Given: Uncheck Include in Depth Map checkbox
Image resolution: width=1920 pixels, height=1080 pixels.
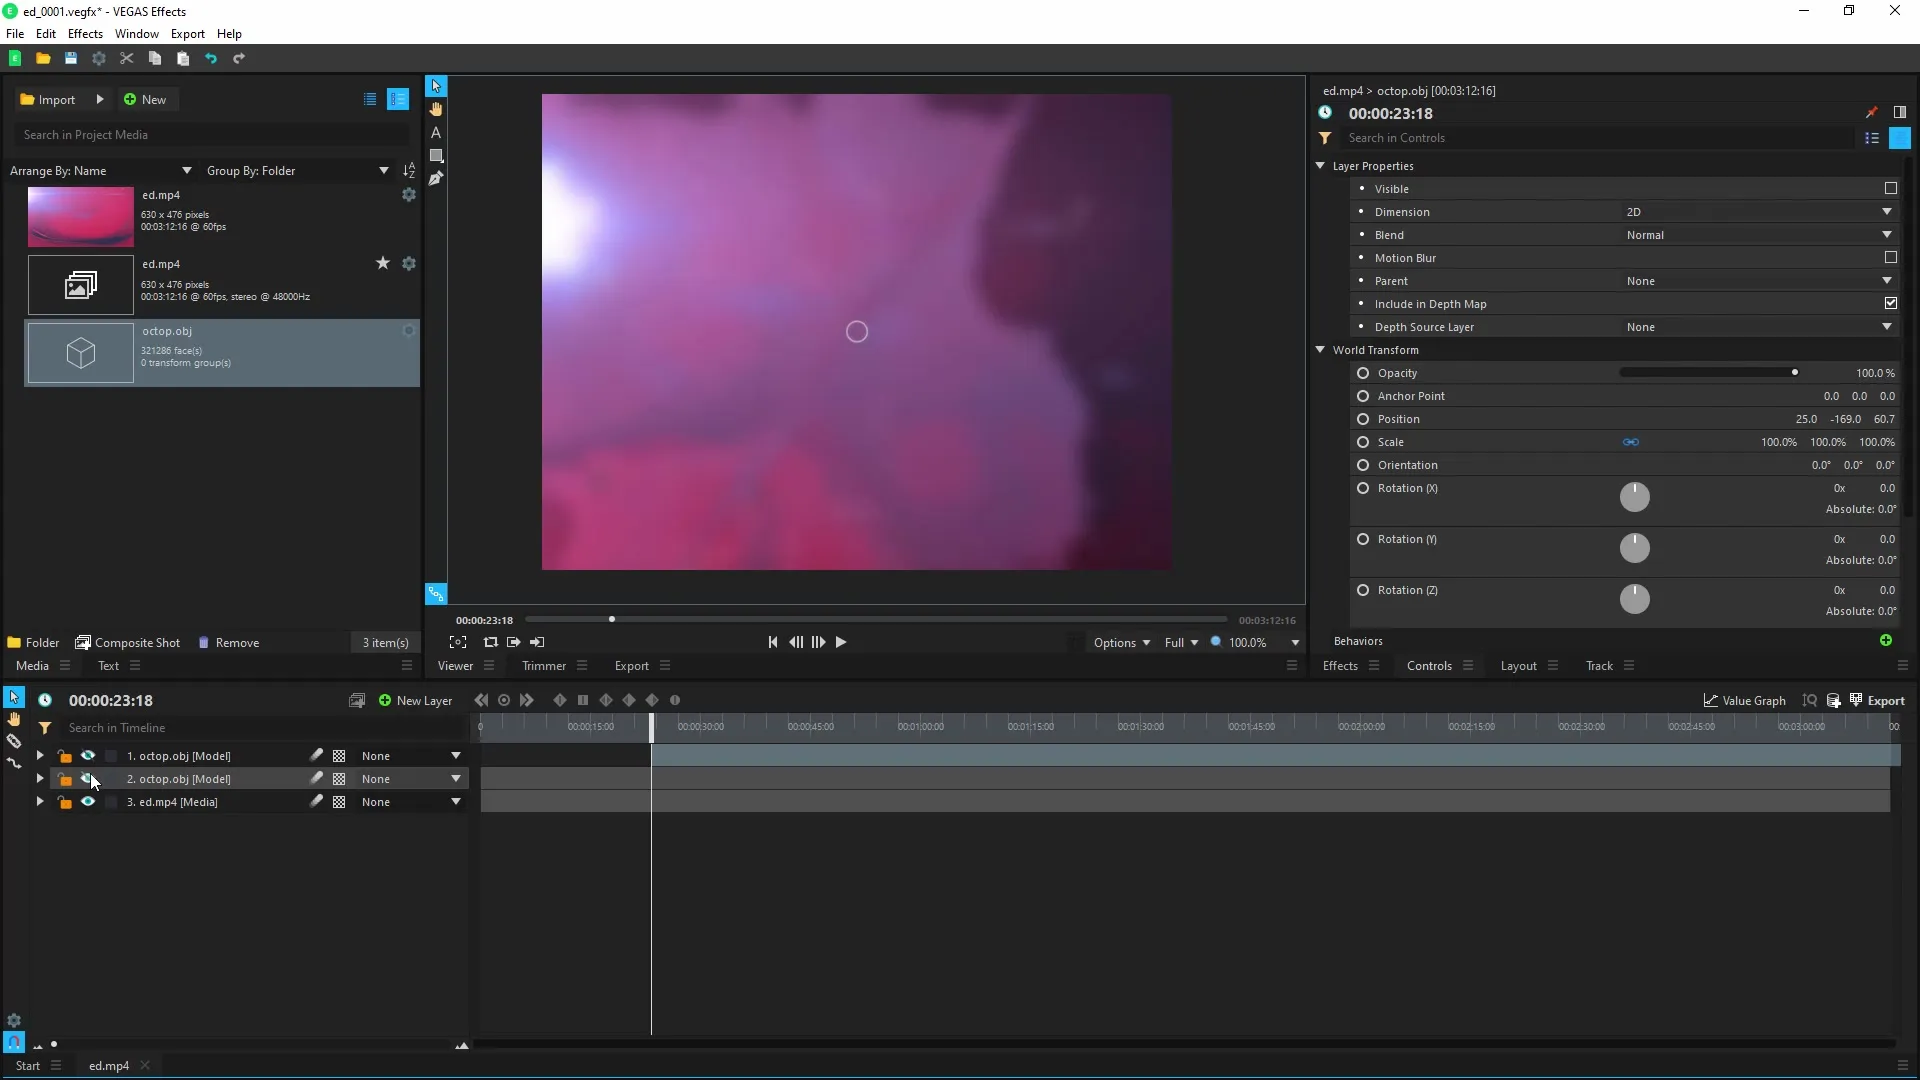Looking at the screenshot, I should [1891, 303].
